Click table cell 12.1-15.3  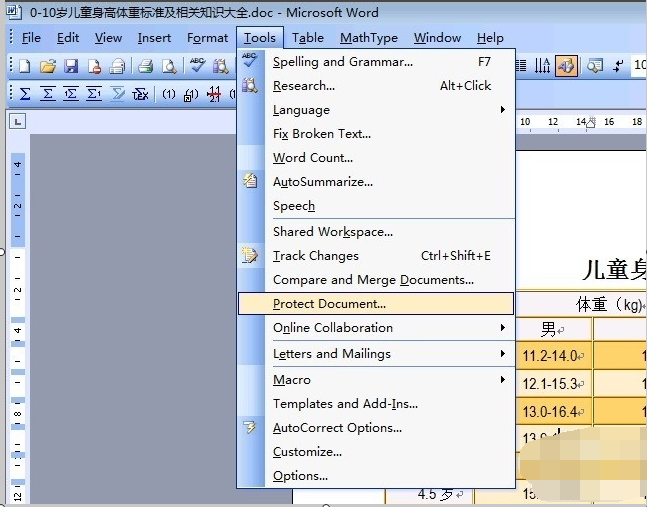[554, 384]
